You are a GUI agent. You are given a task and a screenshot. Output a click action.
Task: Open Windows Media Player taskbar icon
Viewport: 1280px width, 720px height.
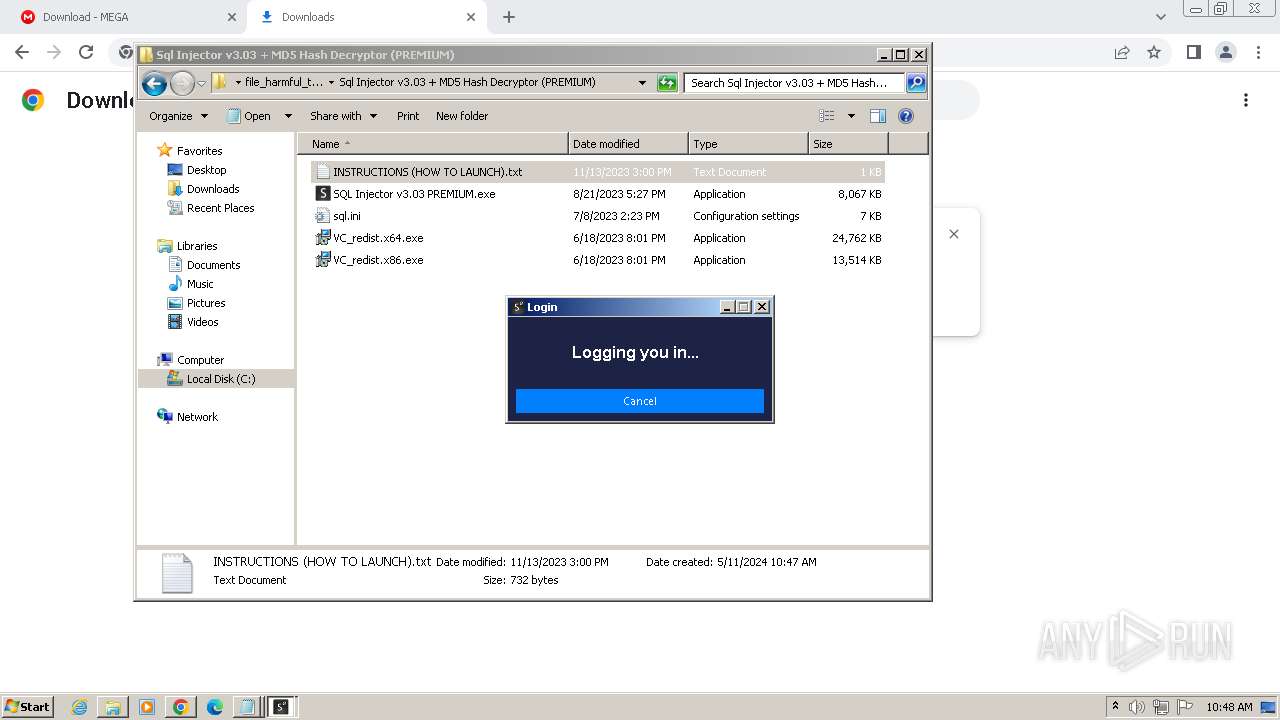pos(147,707)
